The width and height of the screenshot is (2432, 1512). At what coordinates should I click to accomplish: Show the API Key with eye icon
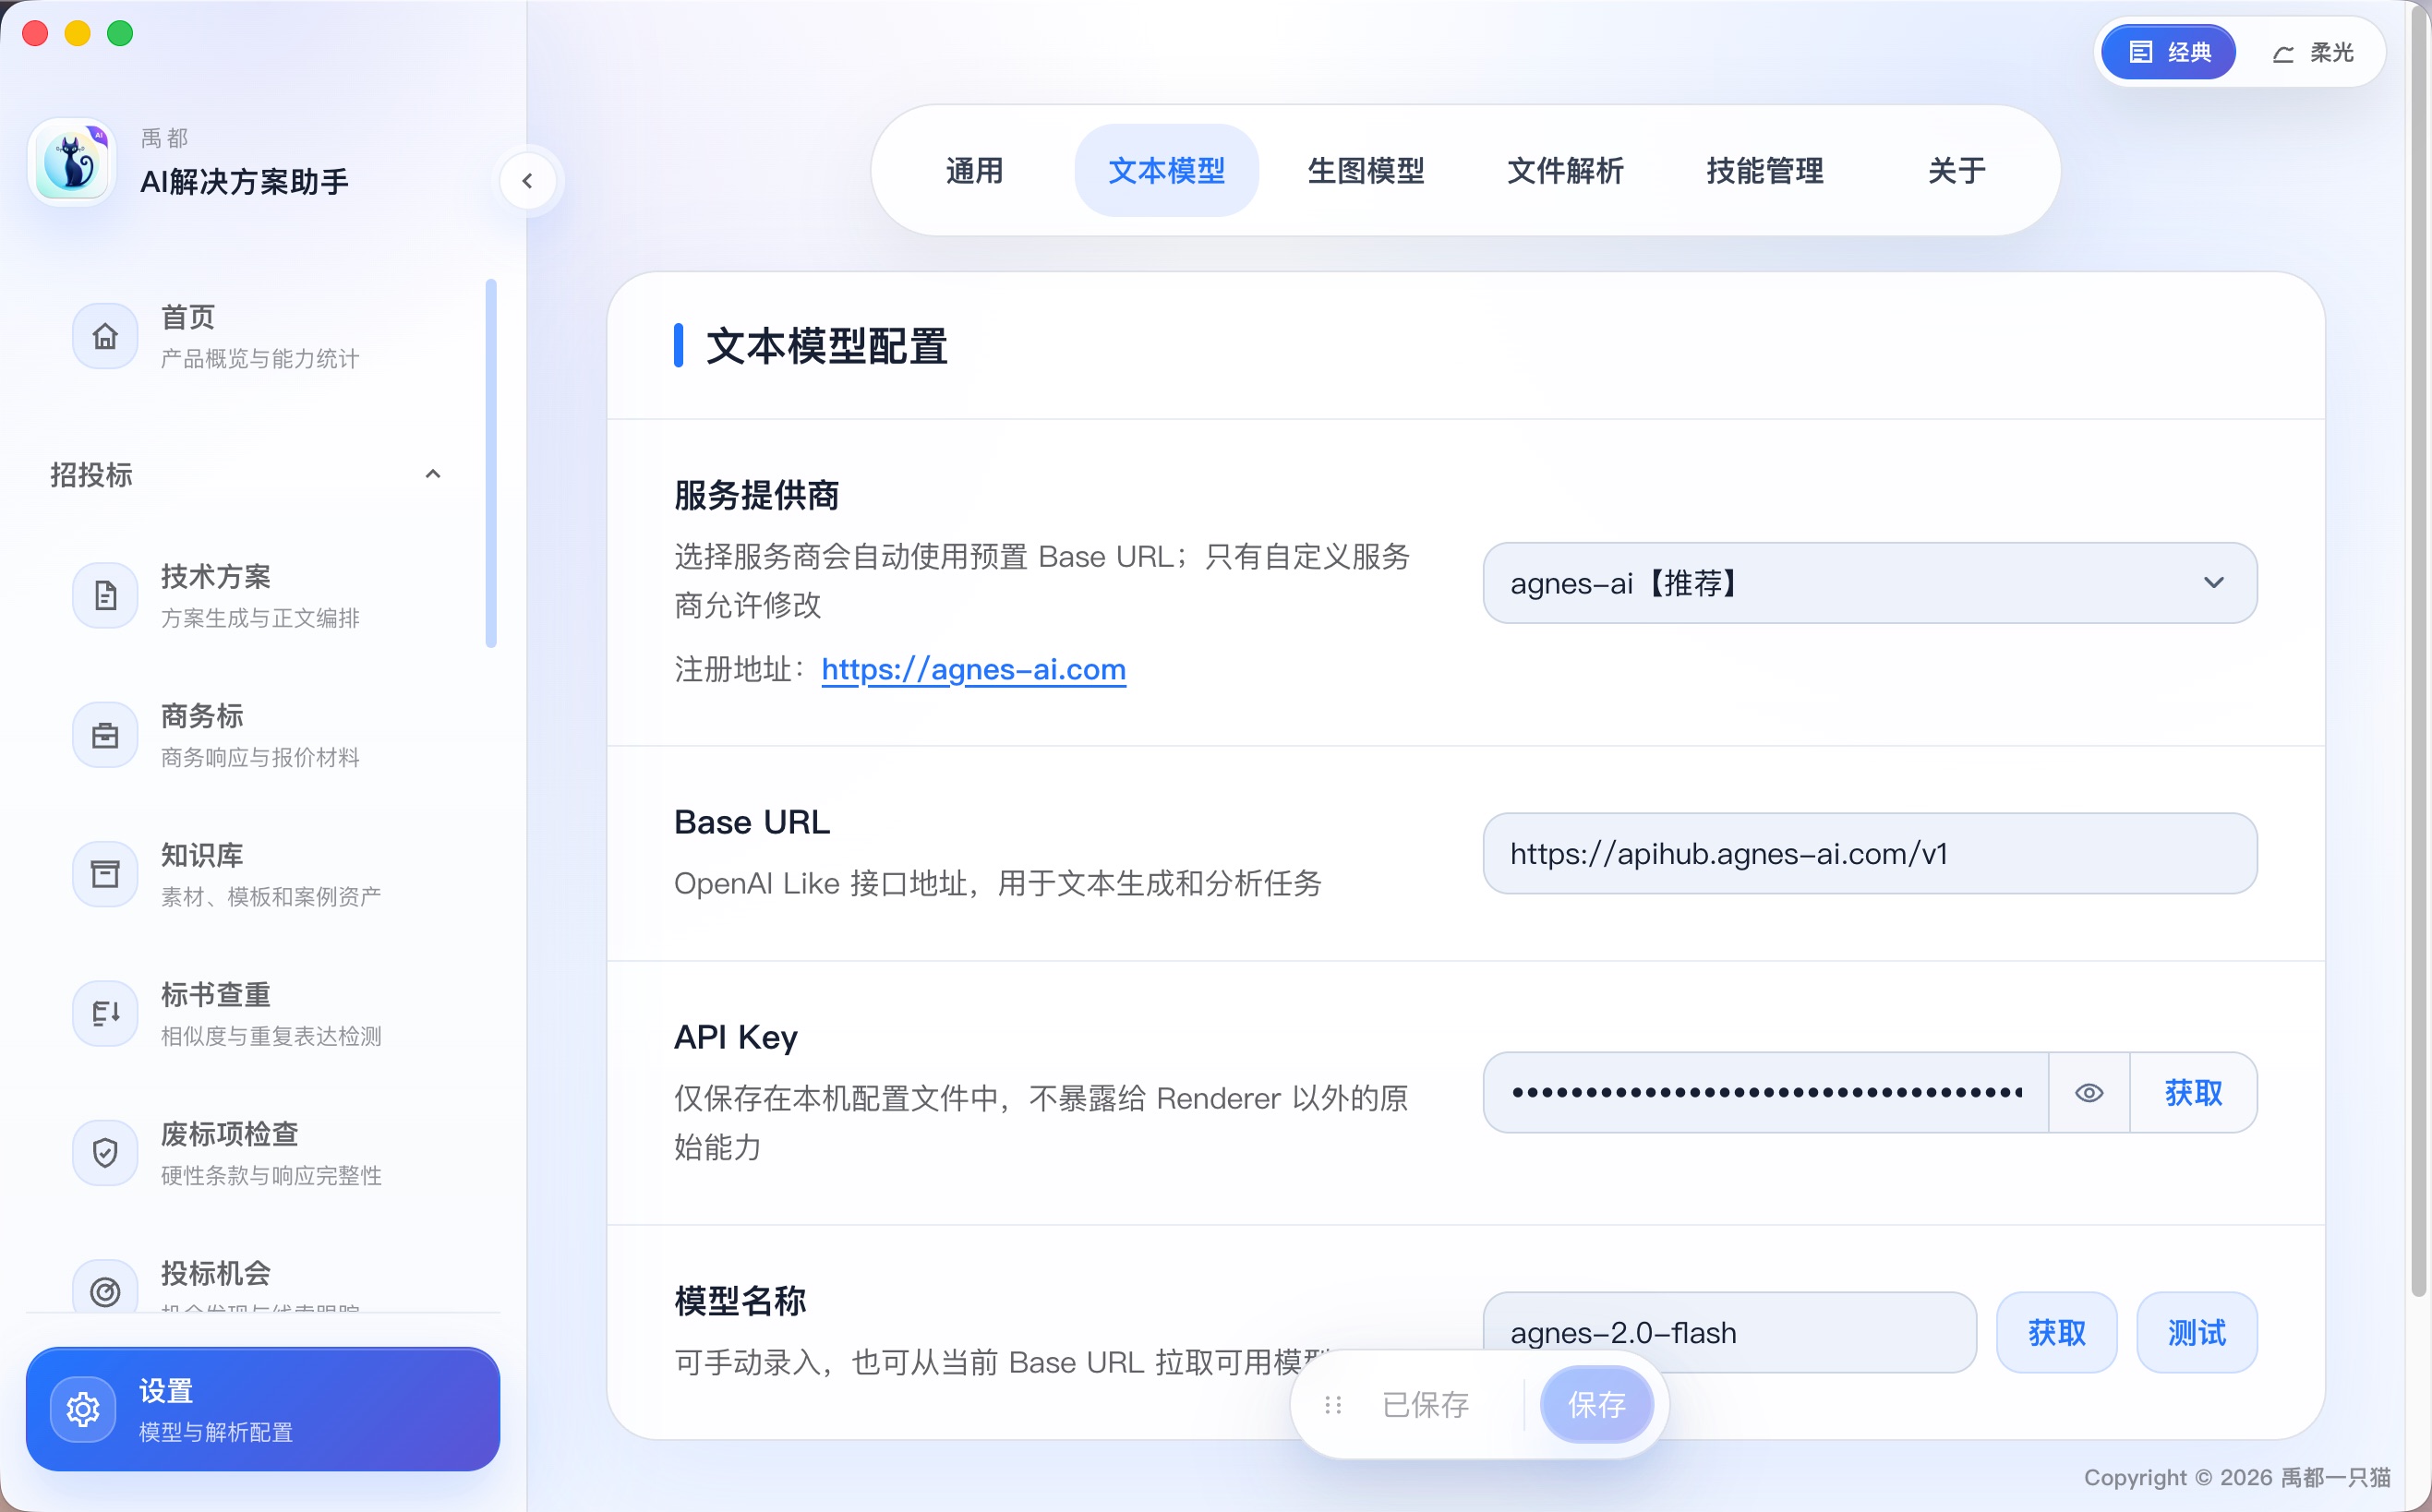coord(2088,1093)
